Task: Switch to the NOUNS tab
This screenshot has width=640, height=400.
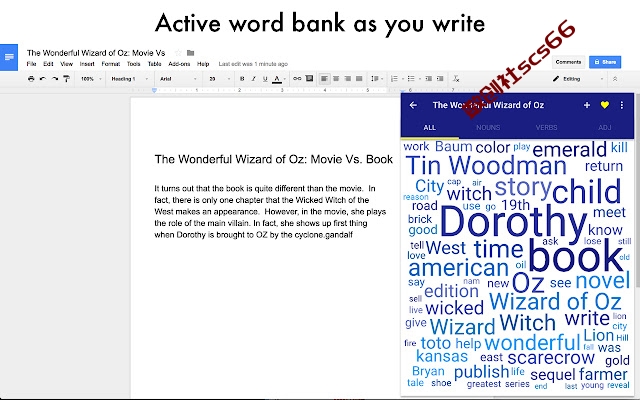Action: (x=488, y=128)
